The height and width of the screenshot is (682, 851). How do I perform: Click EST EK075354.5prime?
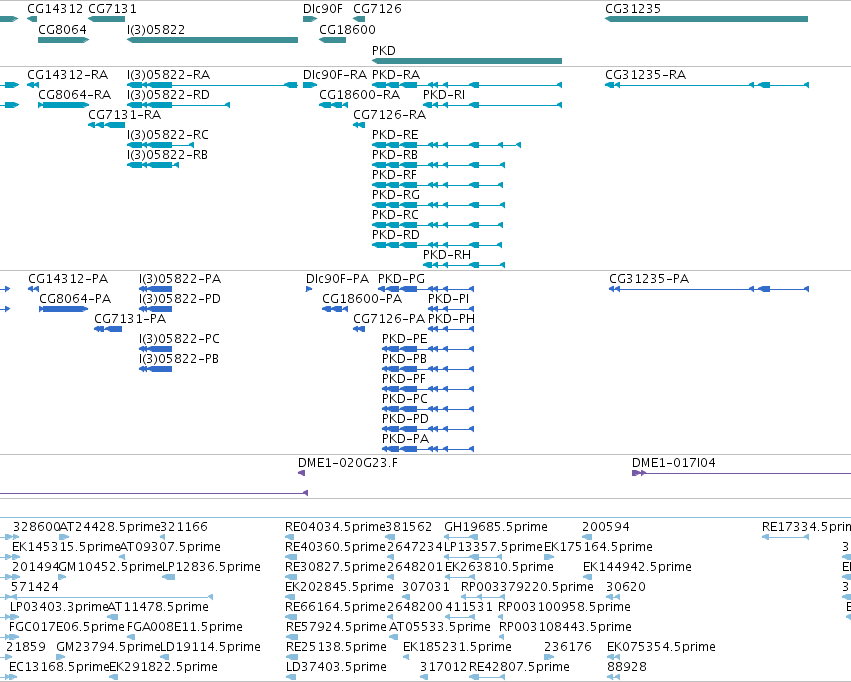661,646
